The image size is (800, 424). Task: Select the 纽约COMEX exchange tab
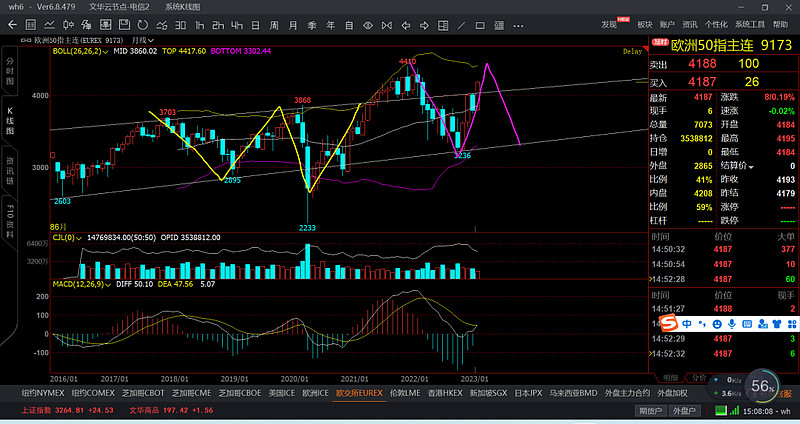click(x=93, y=393)
